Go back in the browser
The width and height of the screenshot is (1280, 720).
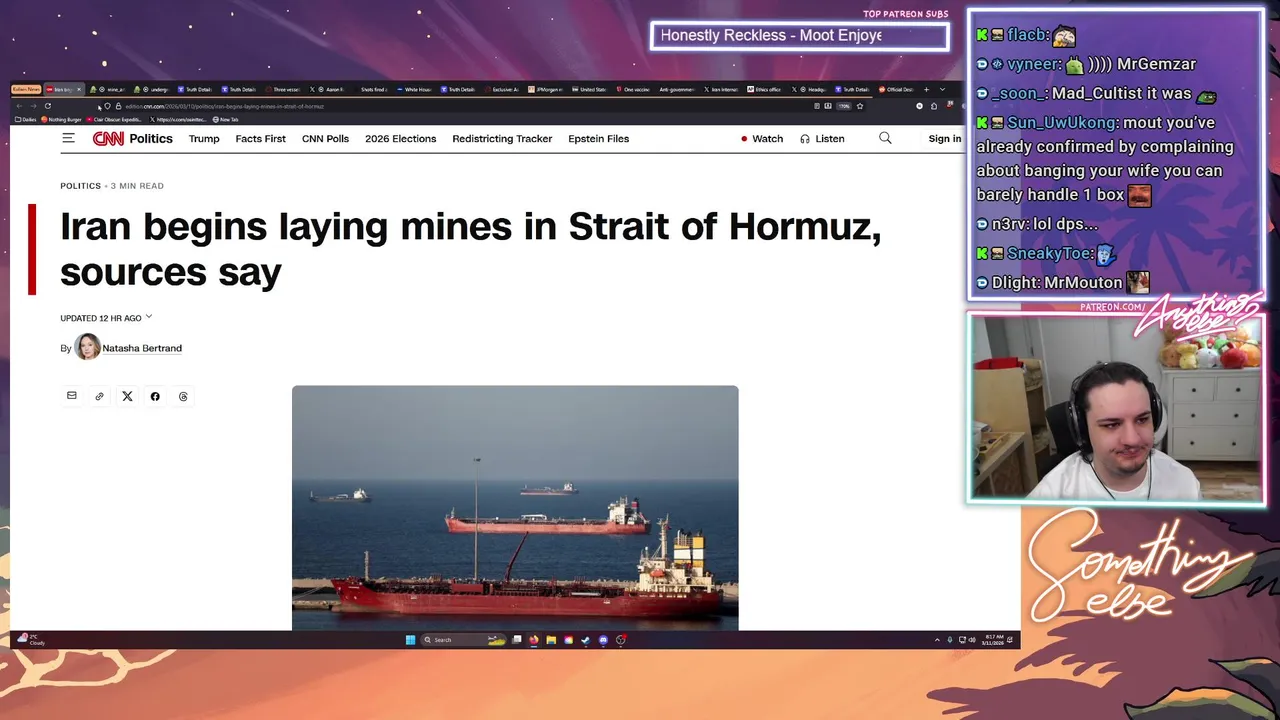point(19,106)
